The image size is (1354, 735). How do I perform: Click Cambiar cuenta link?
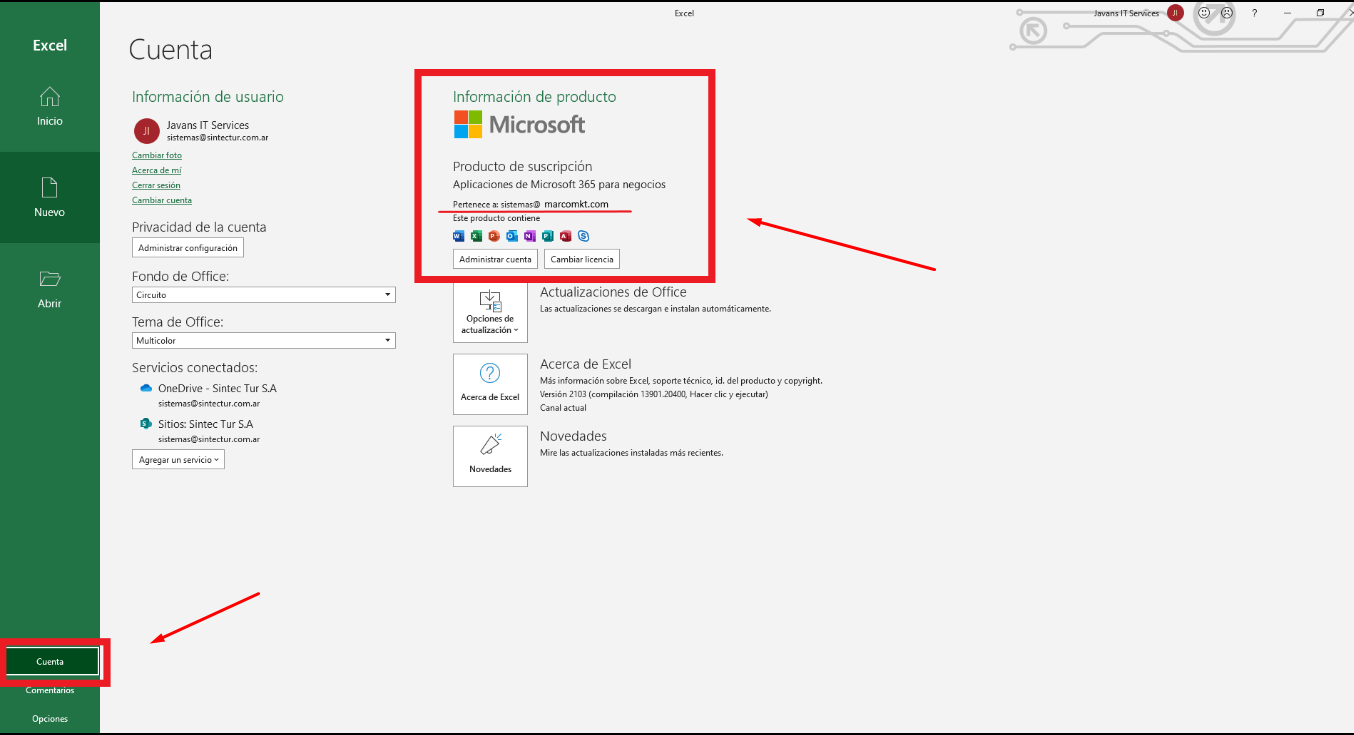coord(162,200)
